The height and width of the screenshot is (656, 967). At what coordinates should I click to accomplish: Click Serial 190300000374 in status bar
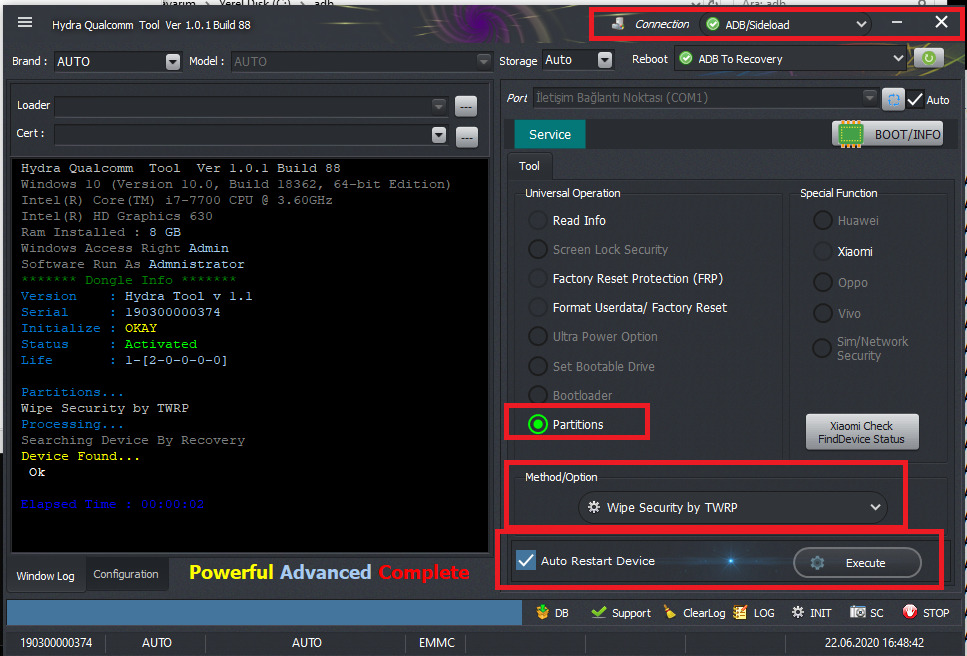pos(56,642)
